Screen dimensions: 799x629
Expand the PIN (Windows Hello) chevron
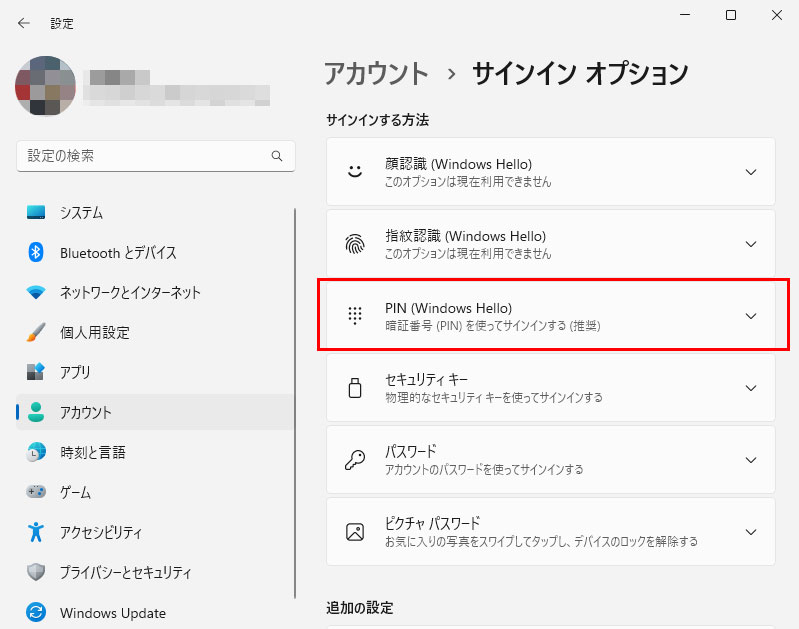751,316
